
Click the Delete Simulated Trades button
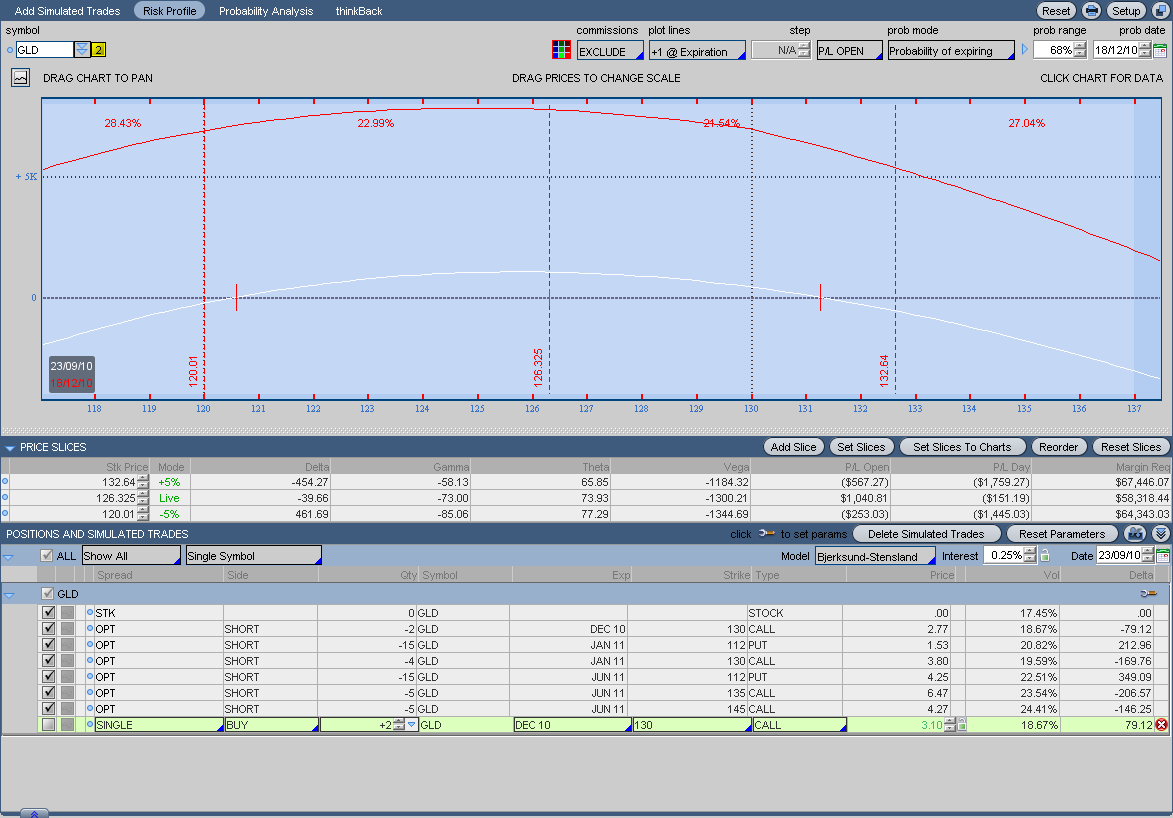(x=926, y=534)
